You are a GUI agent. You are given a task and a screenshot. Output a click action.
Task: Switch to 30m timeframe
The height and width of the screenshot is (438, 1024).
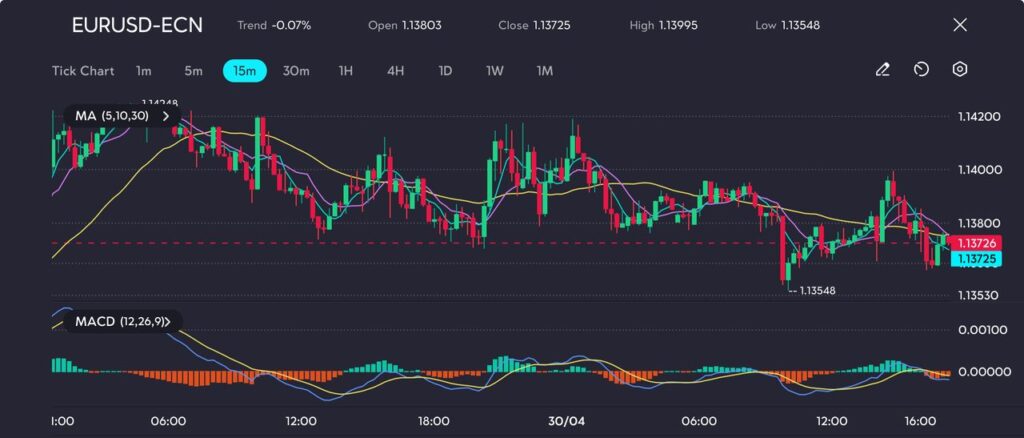coord(296,71)
